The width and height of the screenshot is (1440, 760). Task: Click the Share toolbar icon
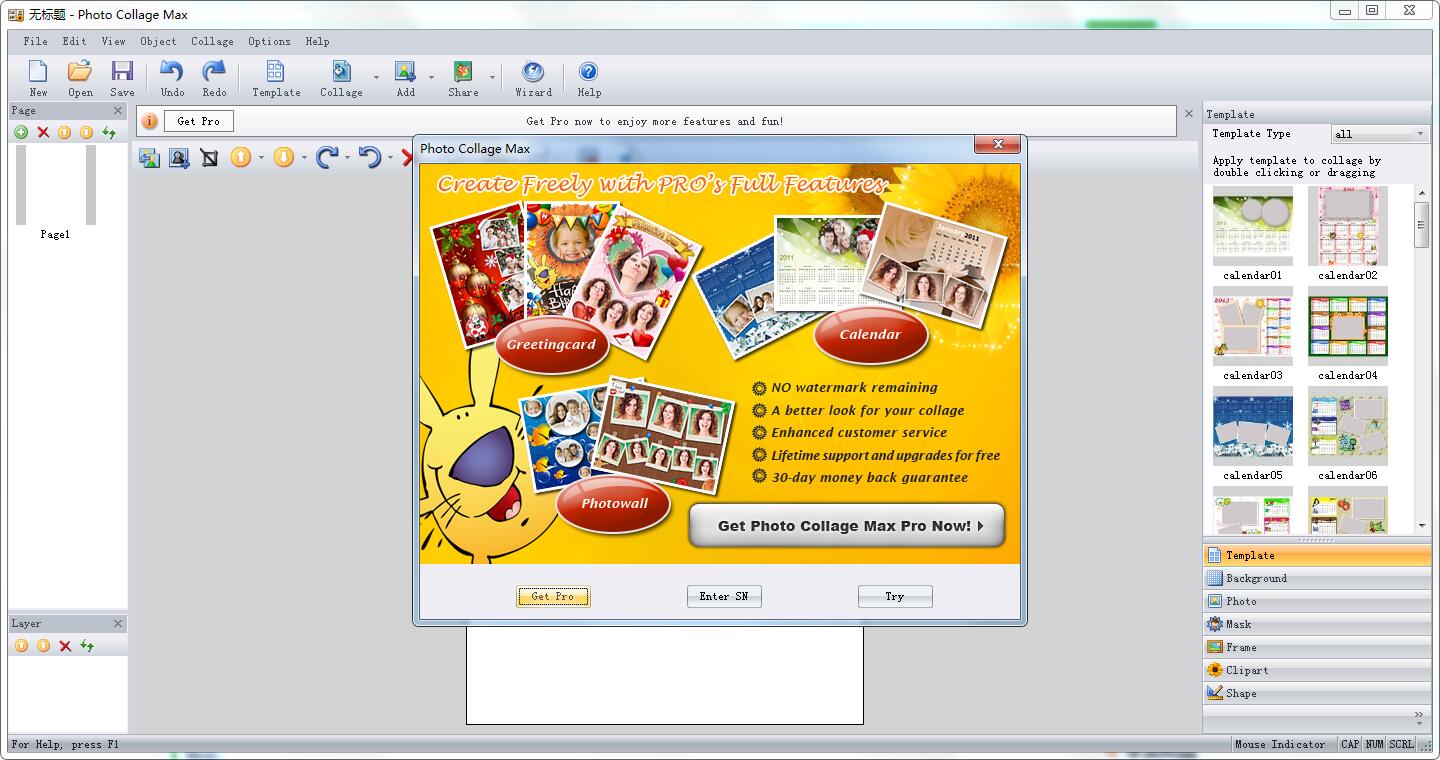click(463, 72)
